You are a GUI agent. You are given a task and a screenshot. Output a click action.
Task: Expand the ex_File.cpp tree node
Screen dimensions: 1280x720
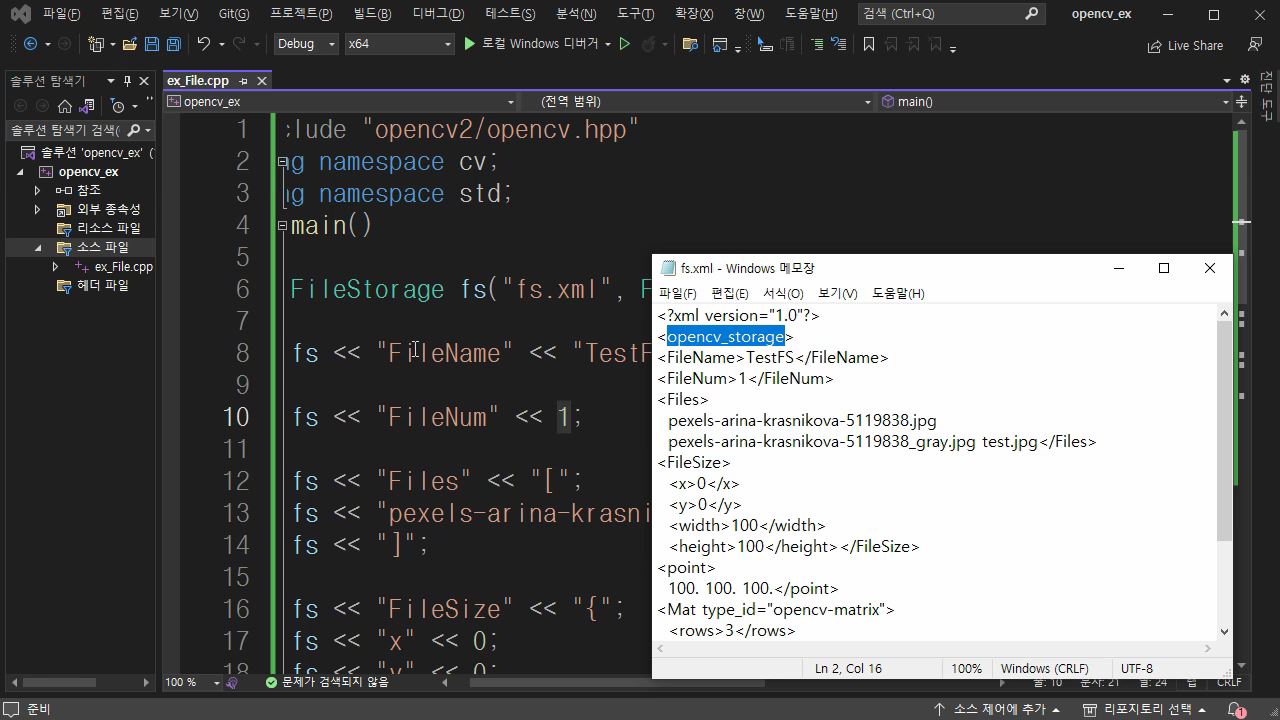tap(56, 267)
